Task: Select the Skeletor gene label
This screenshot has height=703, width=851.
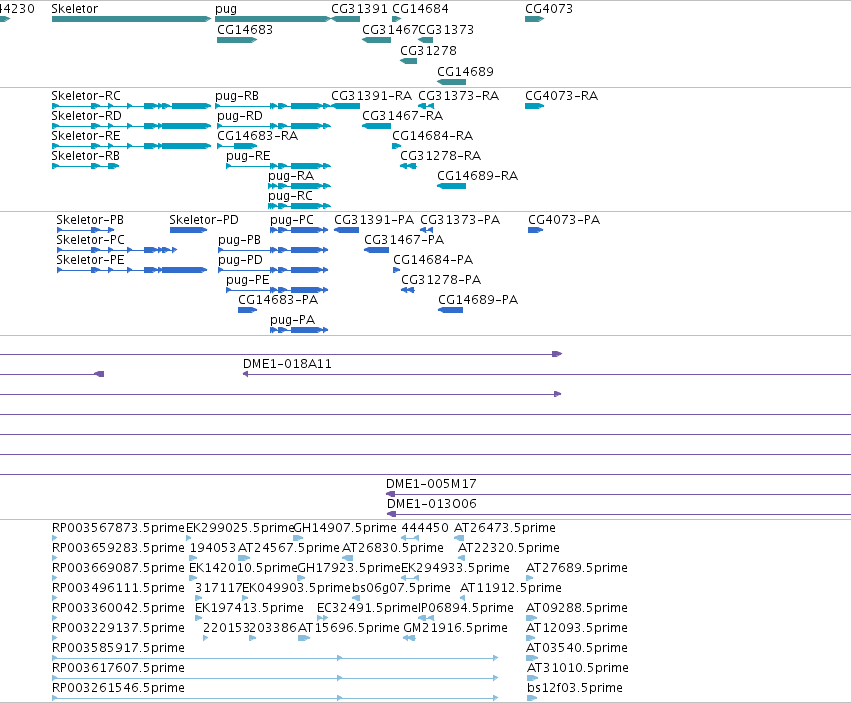Action: pos(75,9)
